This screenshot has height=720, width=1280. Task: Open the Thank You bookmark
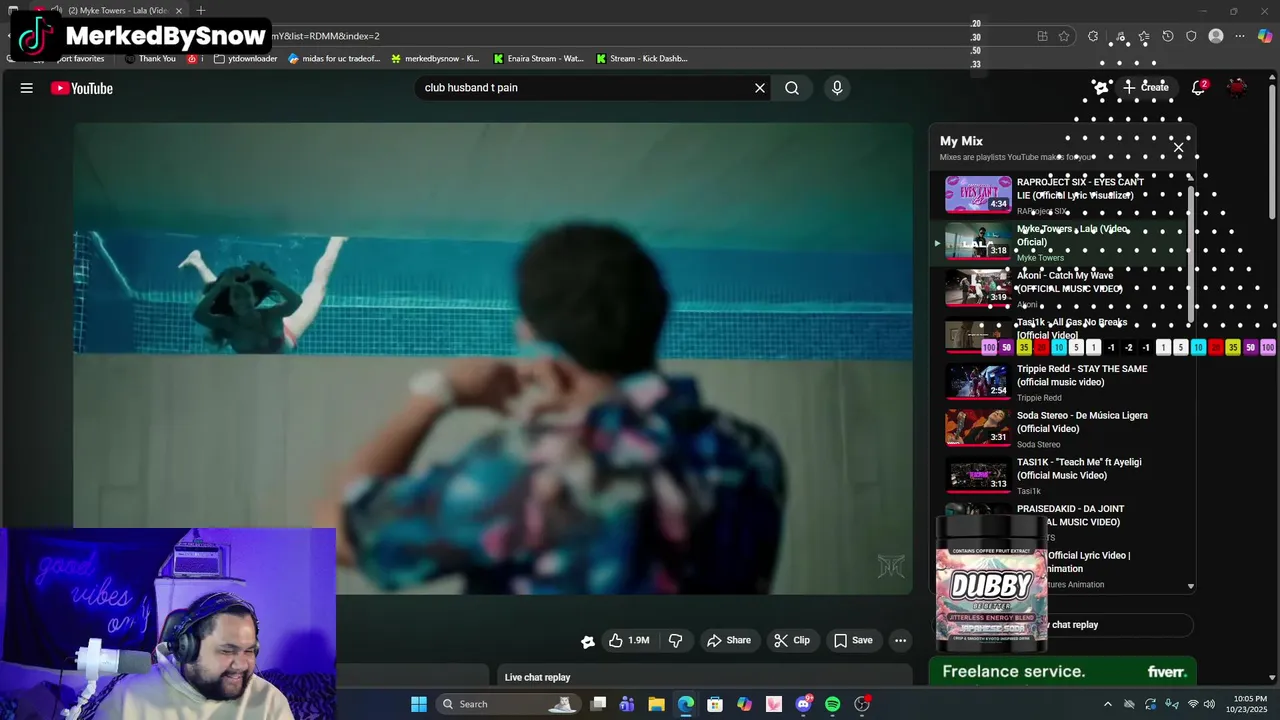[150, 58]
